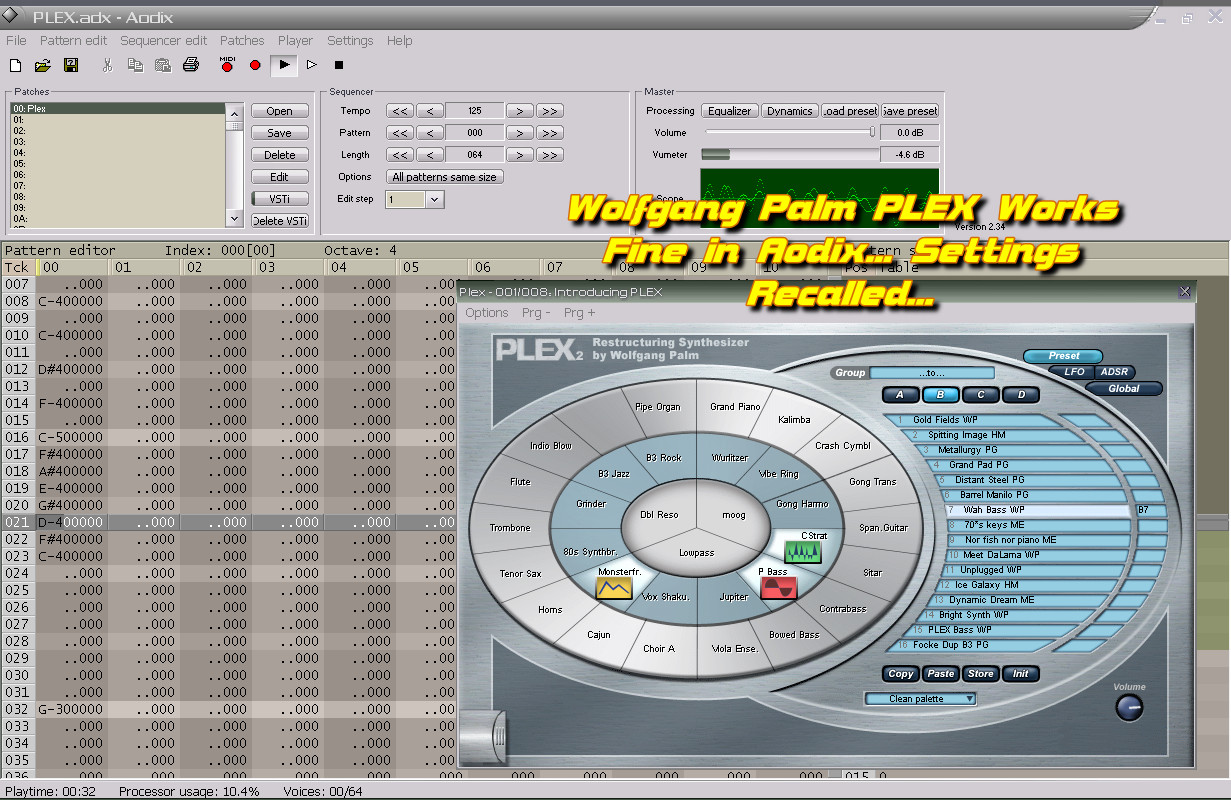Decrease Pattern number by single step
The image size is (1231, 800).
430,133
